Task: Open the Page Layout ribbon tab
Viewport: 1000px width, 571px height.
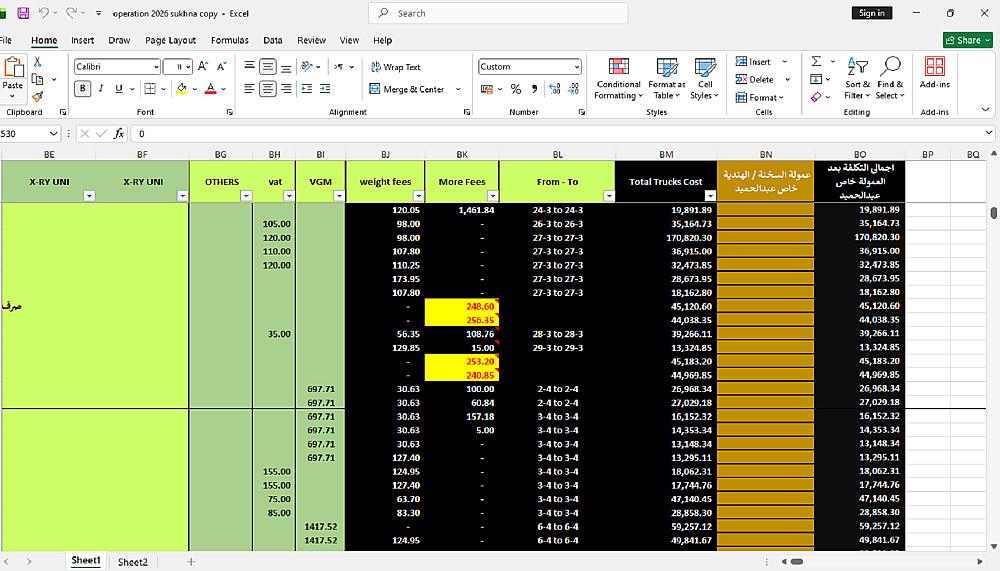Action: click(x=170, y=41)
